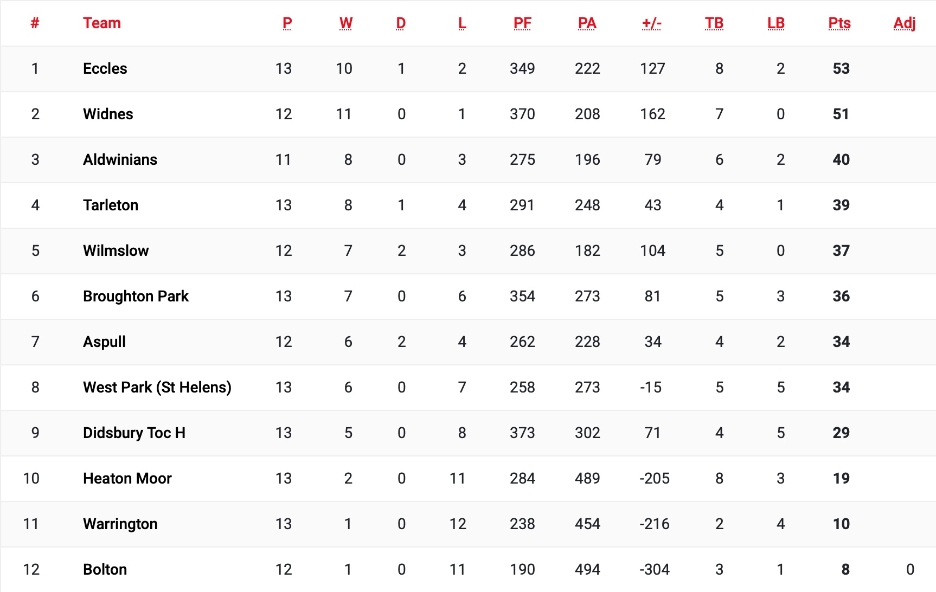936x592 pixels.
Task: Click the PF column header
Action: 522,23
